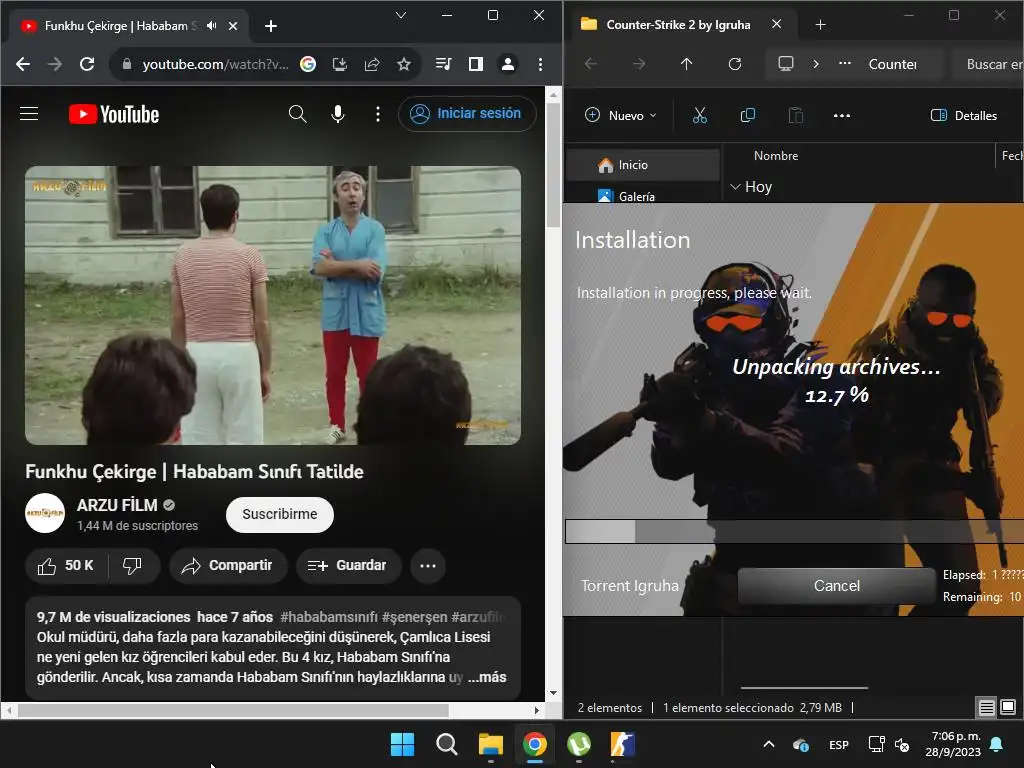Go forward in Chrome browser
Viewport: 1024px width, 768px height.
pyautogui.click(x=55, y=64)
